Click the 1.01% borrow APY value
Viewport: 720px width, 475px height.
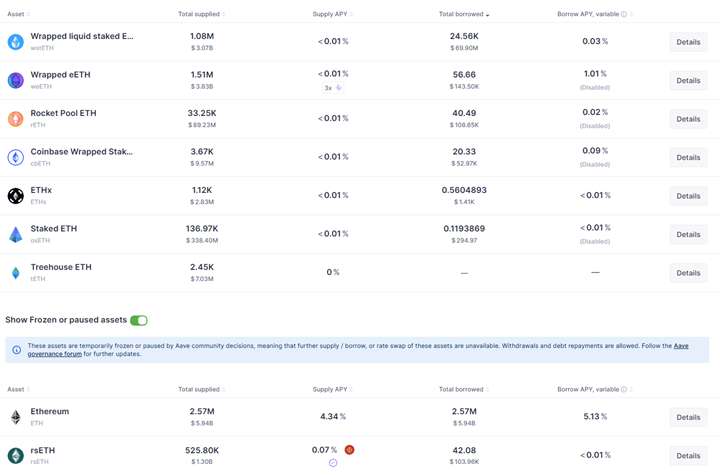pos(595,74)
